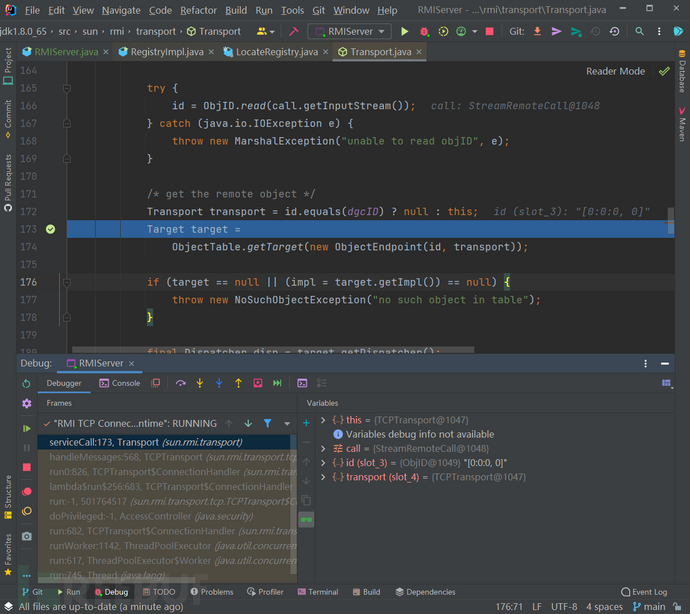Expand the 'id (slot_3)' variable
This screenshot has height=614, width=690.
(323, 463)
